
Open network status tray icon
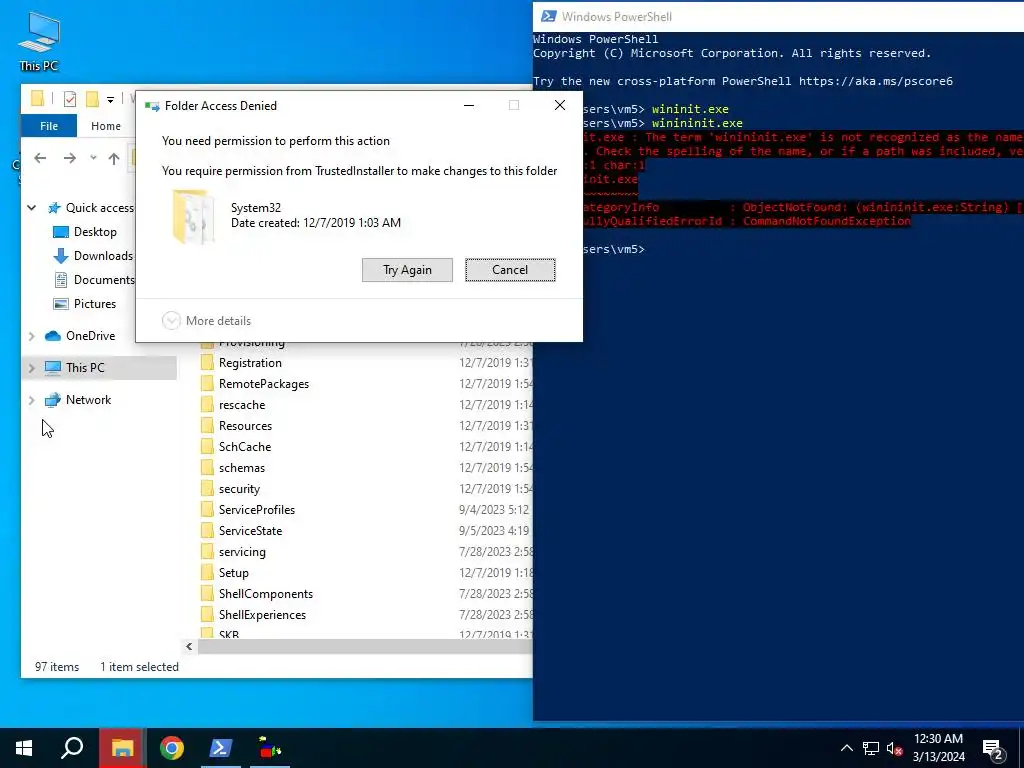coord(871,748)
